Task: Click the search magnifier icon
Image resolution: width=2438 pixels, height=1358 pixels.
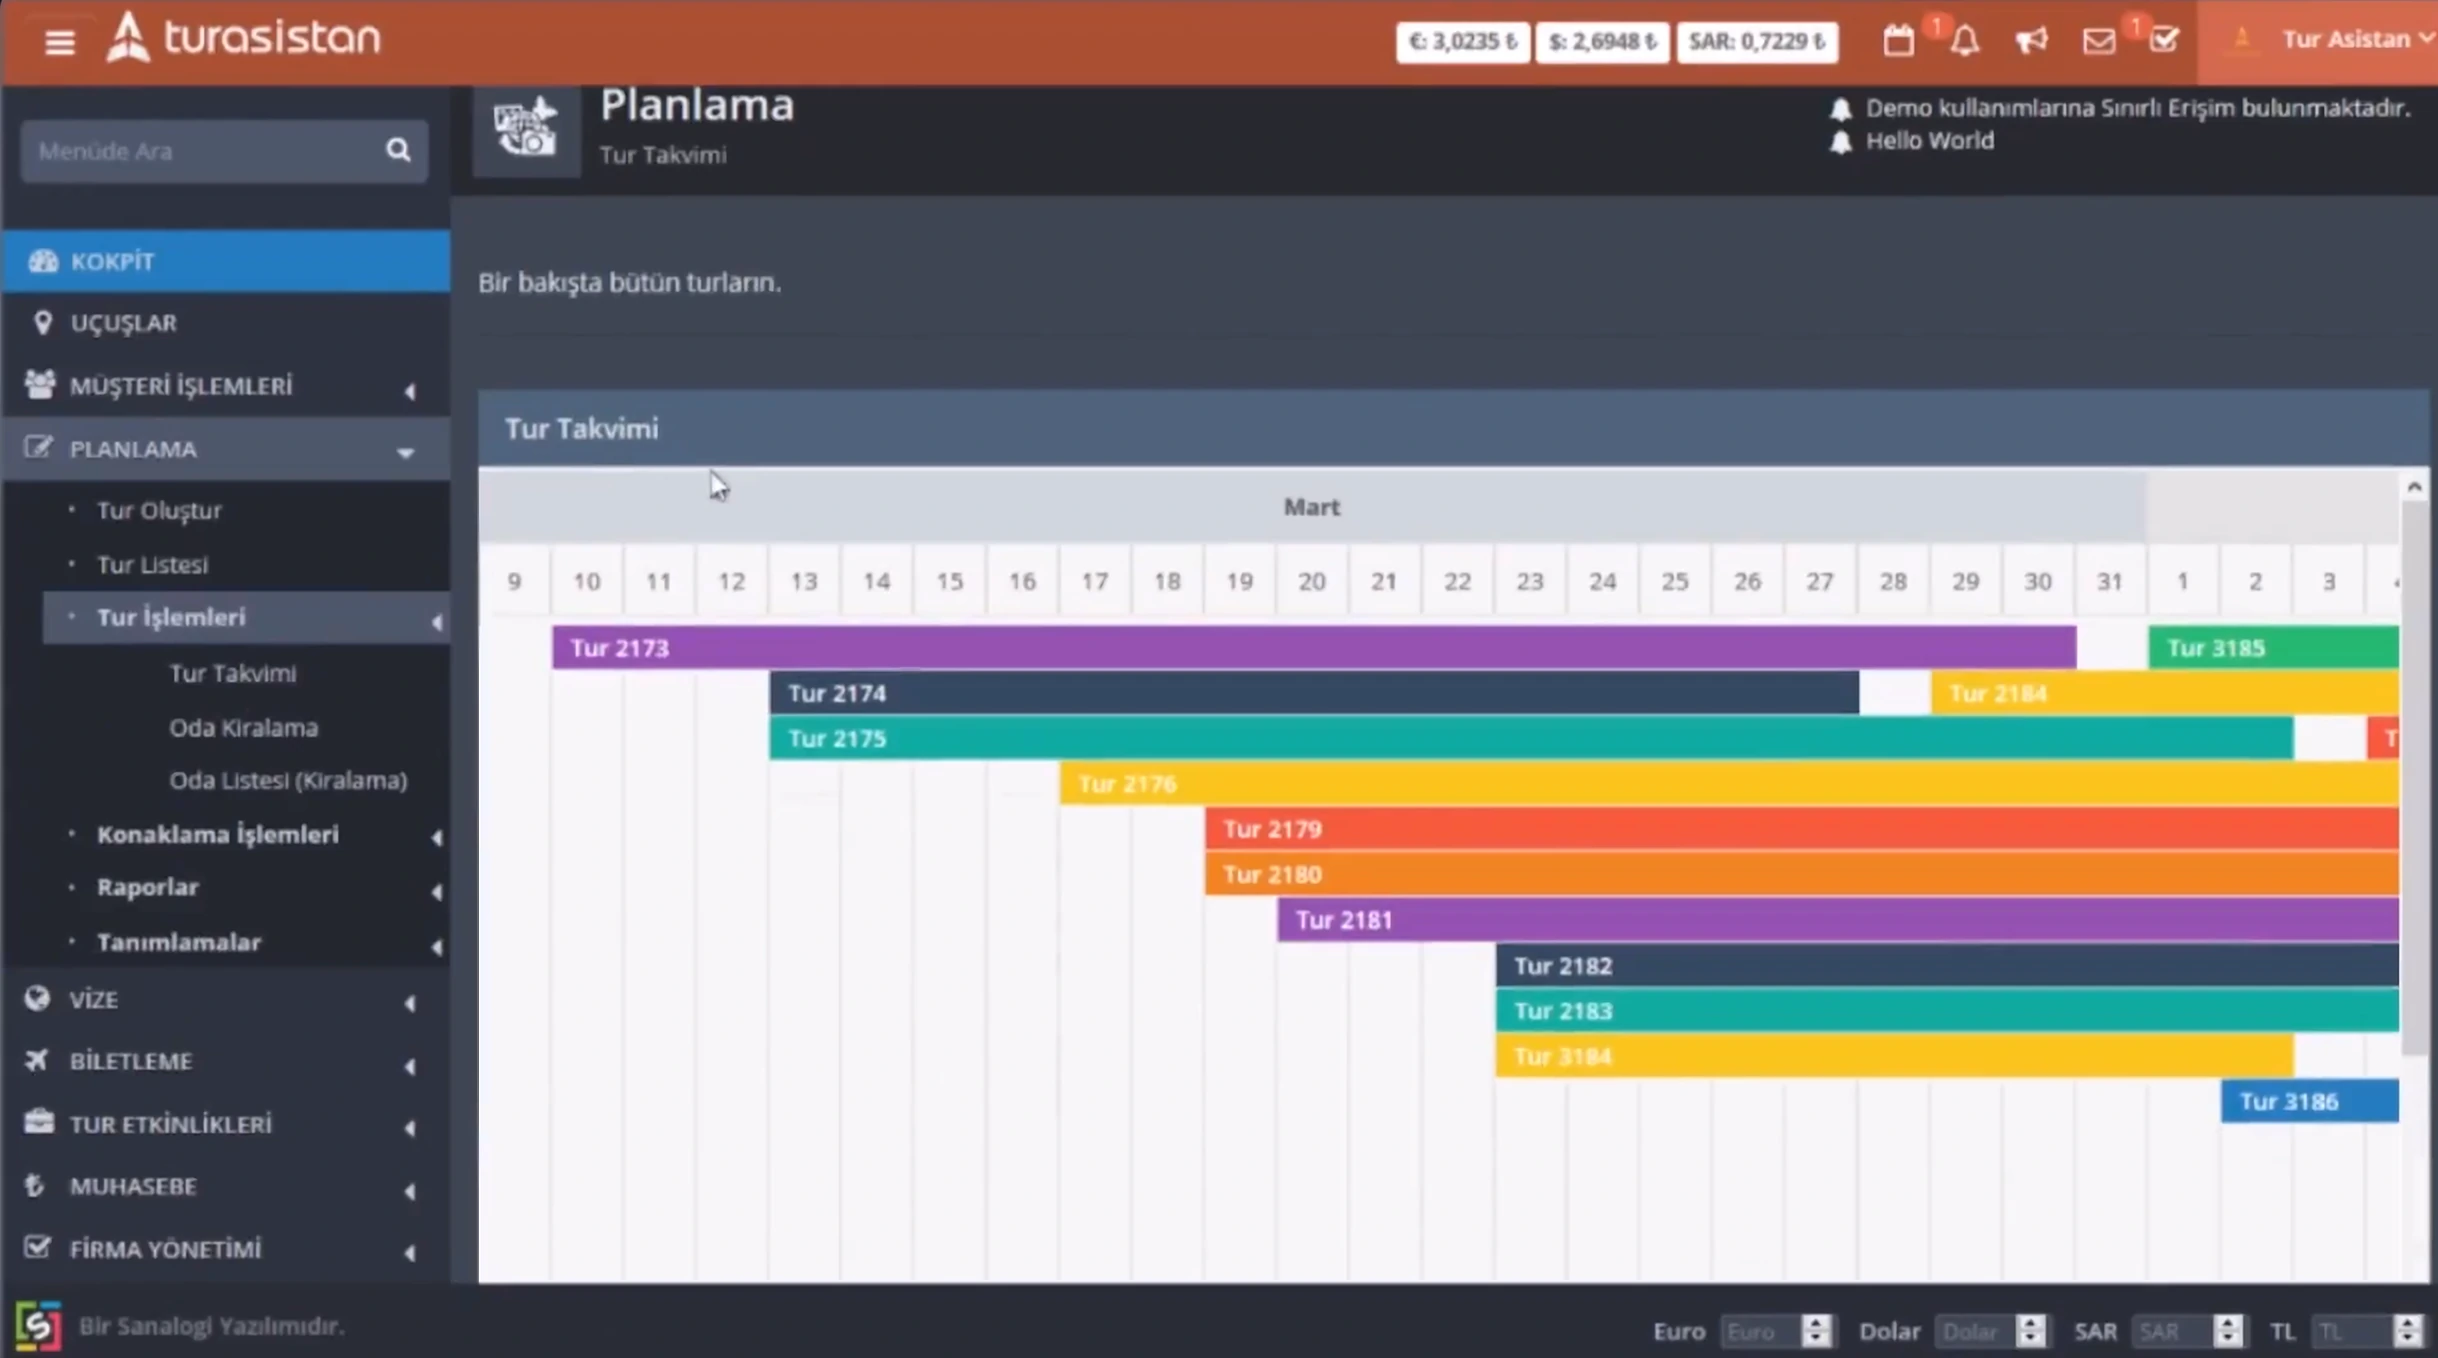Action: pyautogui.click(x=398, y=150)
